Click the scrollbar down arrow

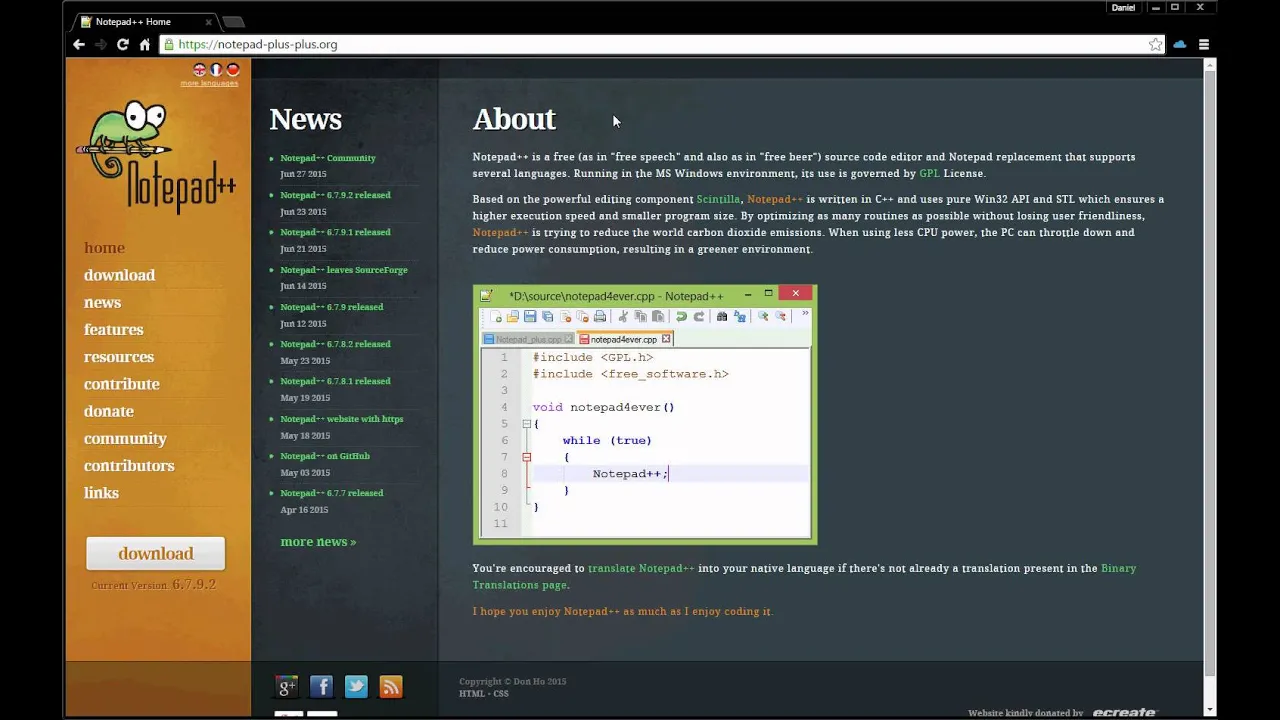click(1210, 710)
